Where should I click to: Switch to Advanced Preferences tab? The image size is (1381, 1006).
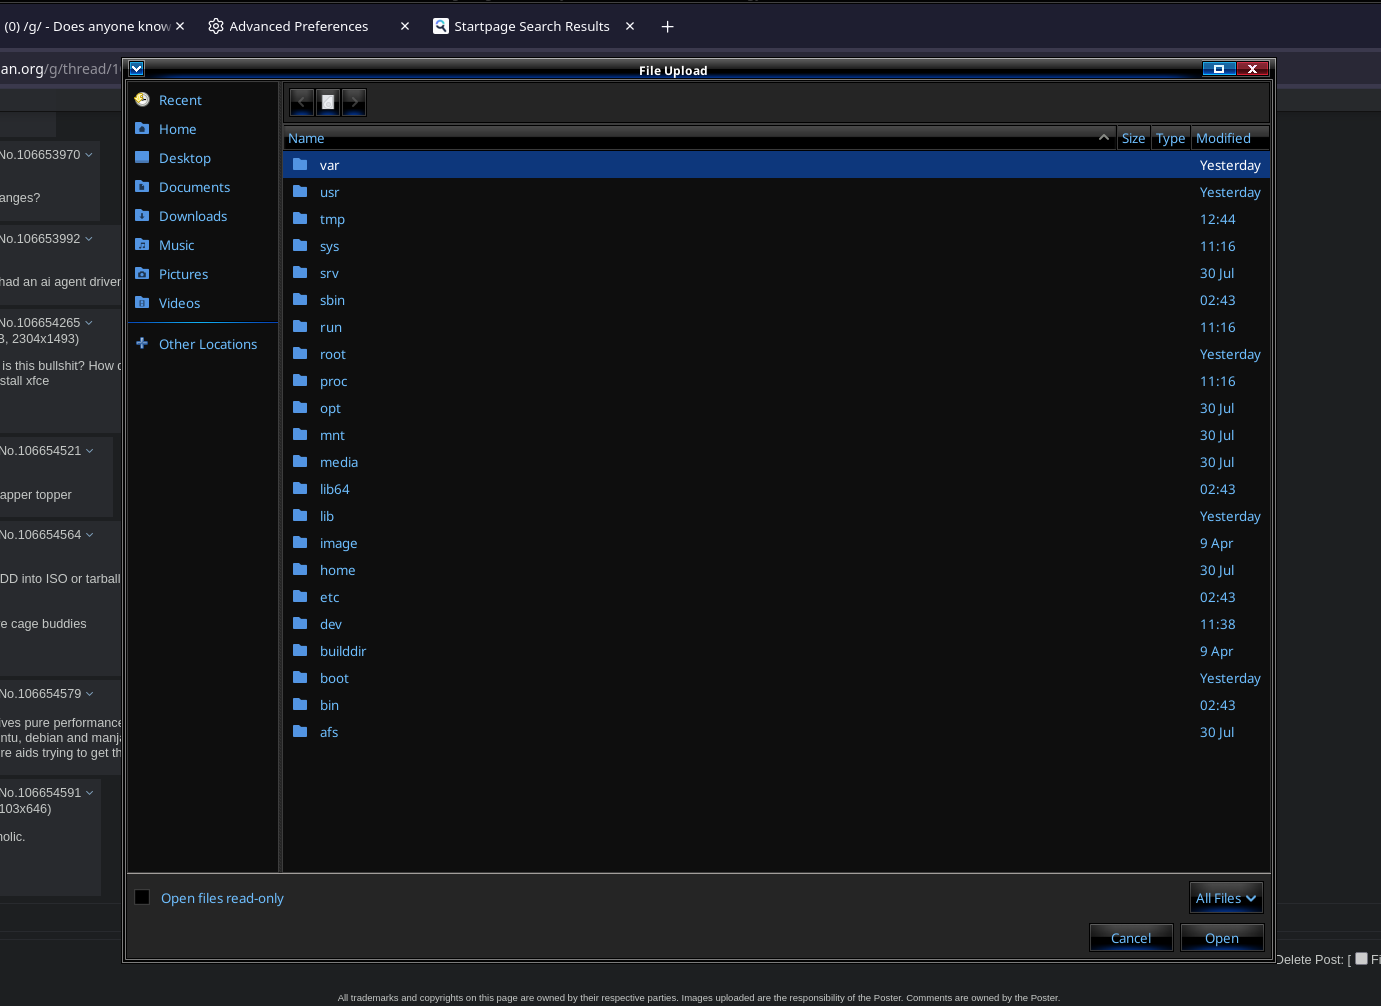click(x=298, y=26)
